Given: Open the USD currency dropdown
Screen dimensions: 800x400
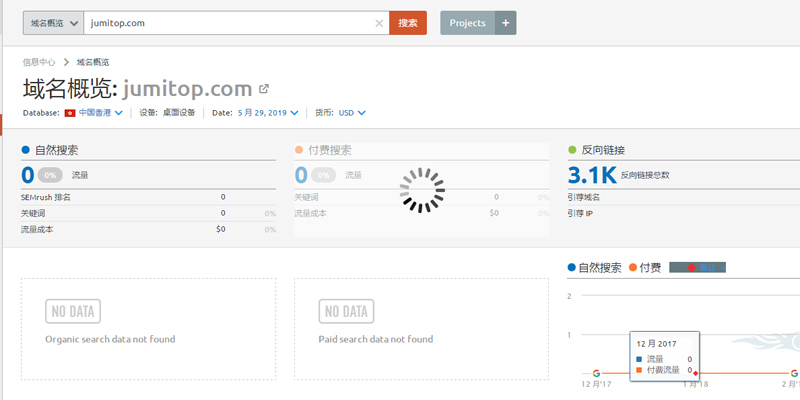Looking at the screenshot, I should coord(352,113).
